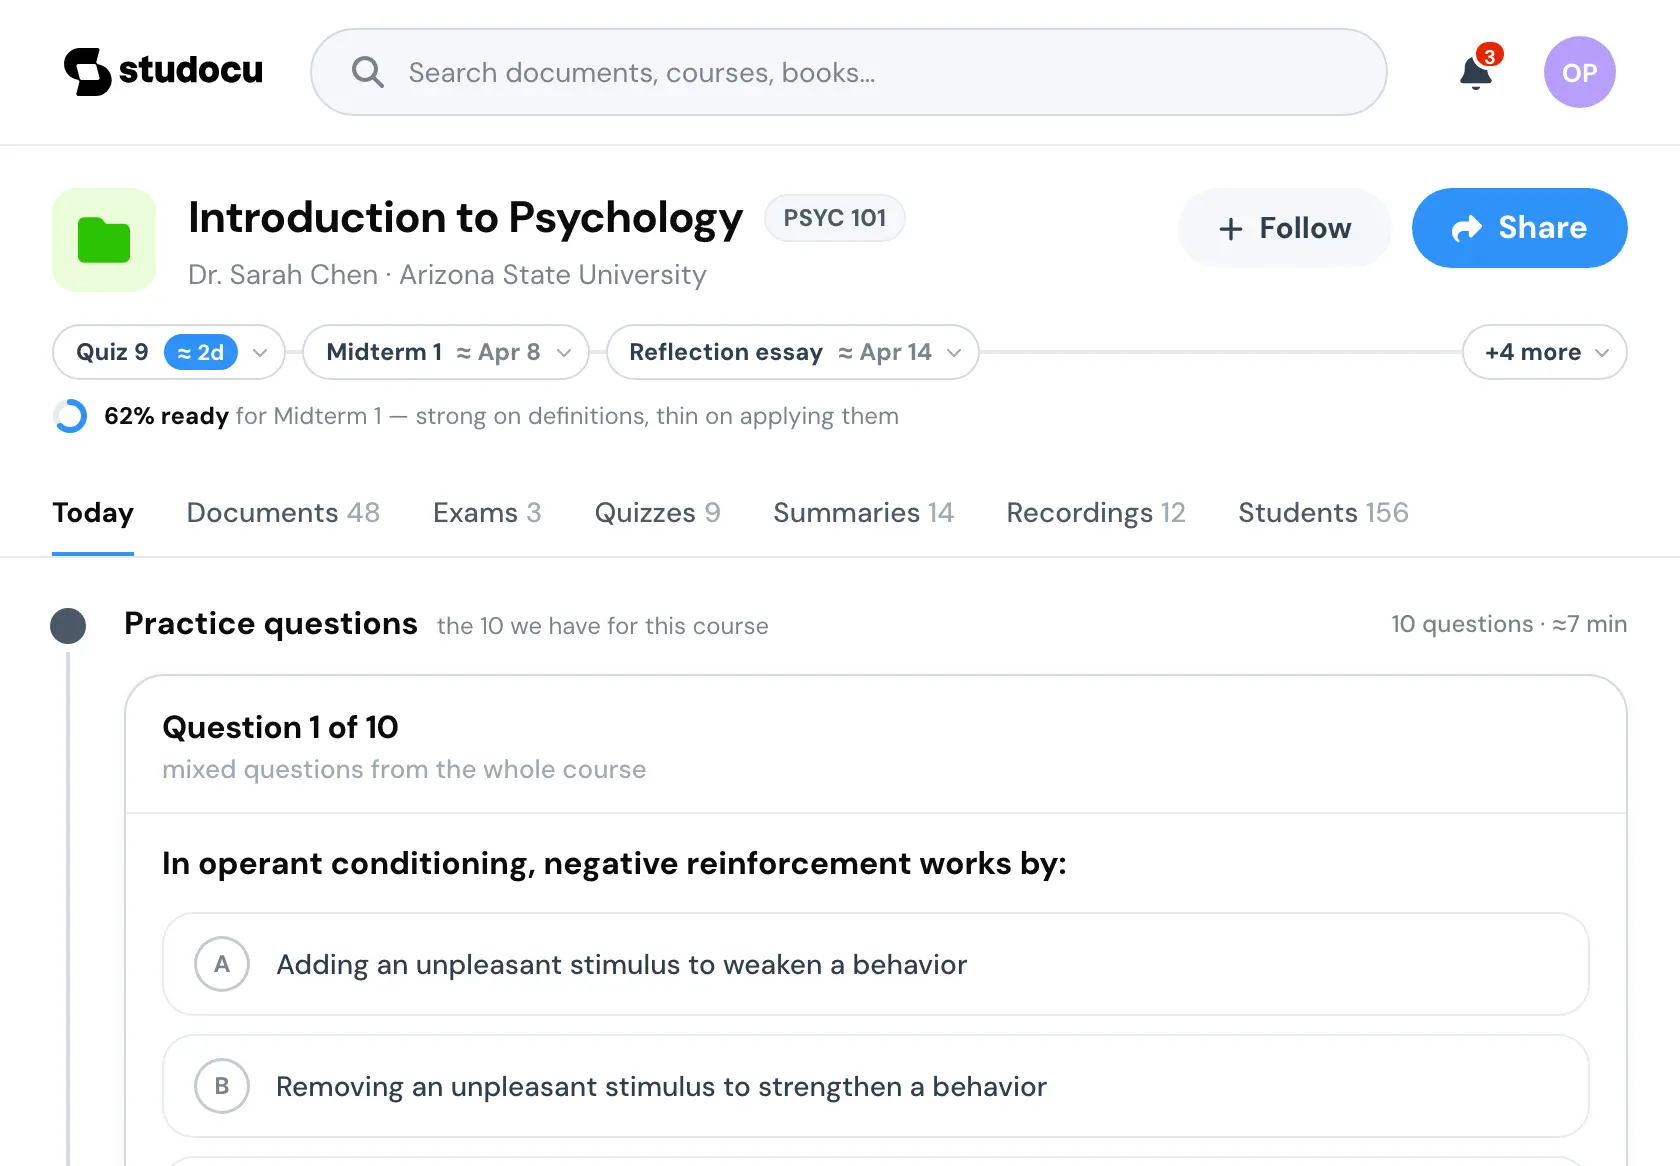
Task: Click the 'Practice questions' section heading
Action: pyautogui.click(x=271, y=624)
